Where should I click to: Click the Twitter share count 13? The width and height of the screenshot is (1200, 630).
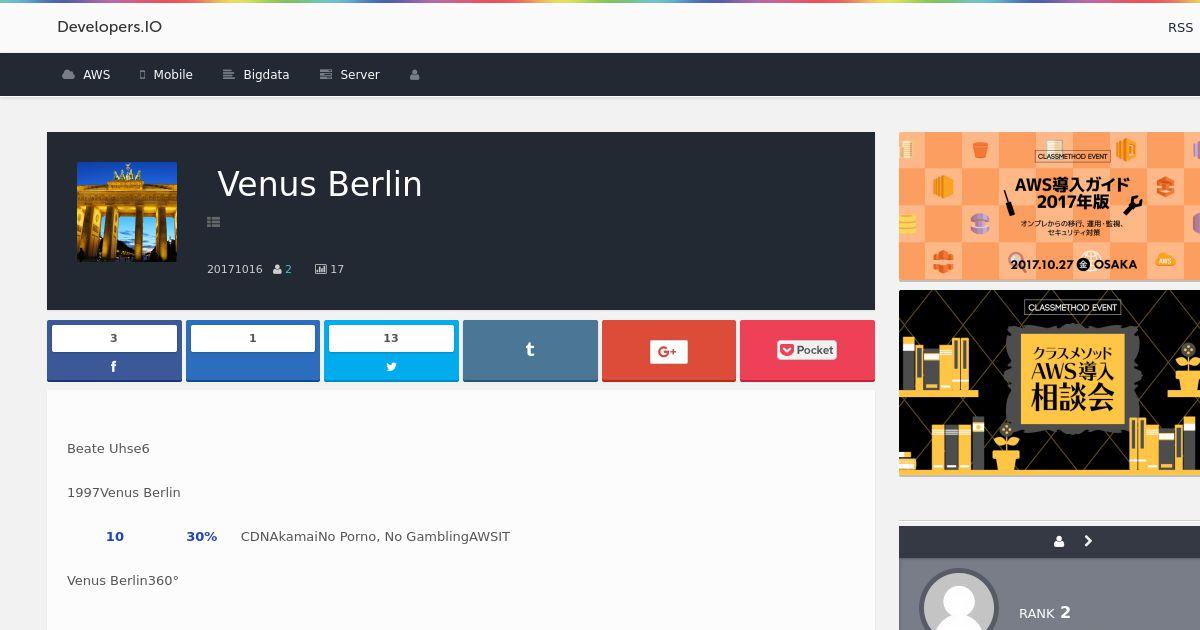(391, 338)
